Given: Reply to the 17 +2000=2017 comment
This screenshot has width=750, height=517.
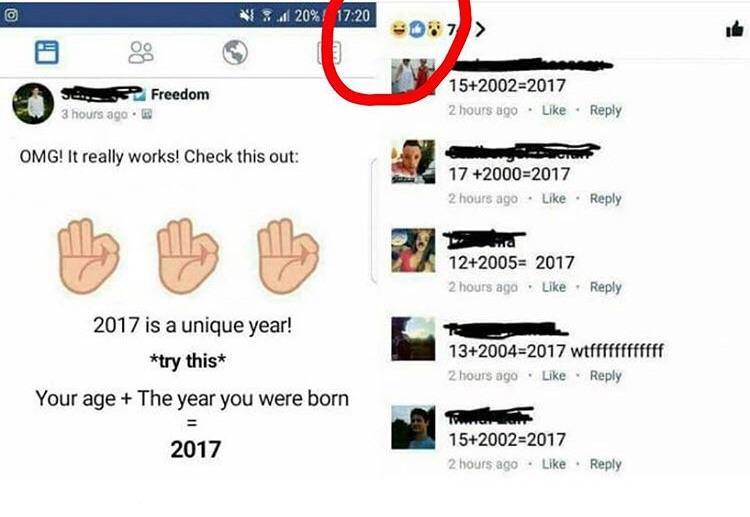Looking at the screenshot, I should tap(606, 198).
